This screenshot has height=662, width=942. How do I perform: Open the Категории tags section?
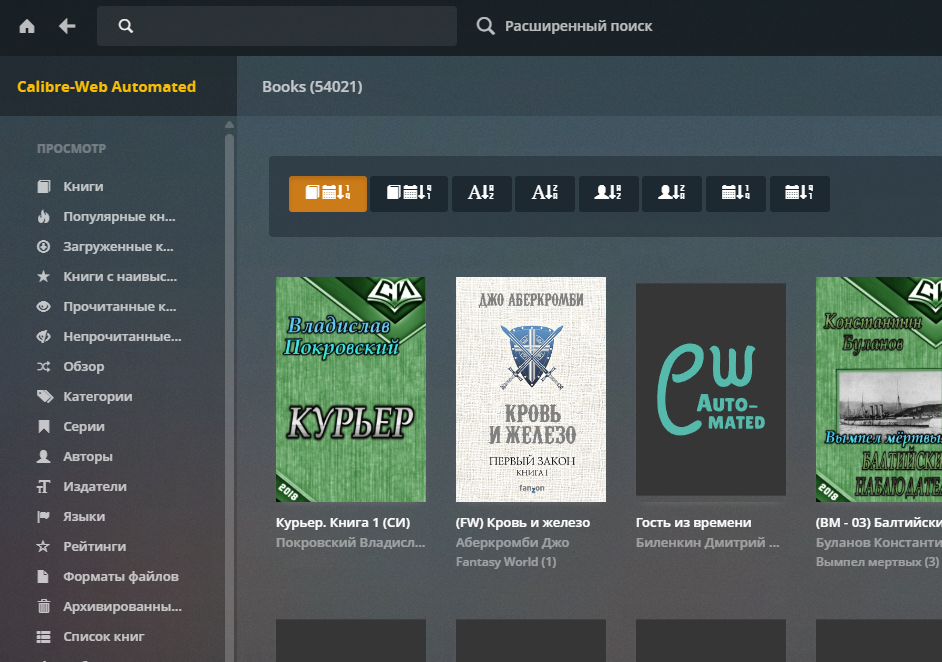pyautogui.click(x=97, y=397)
